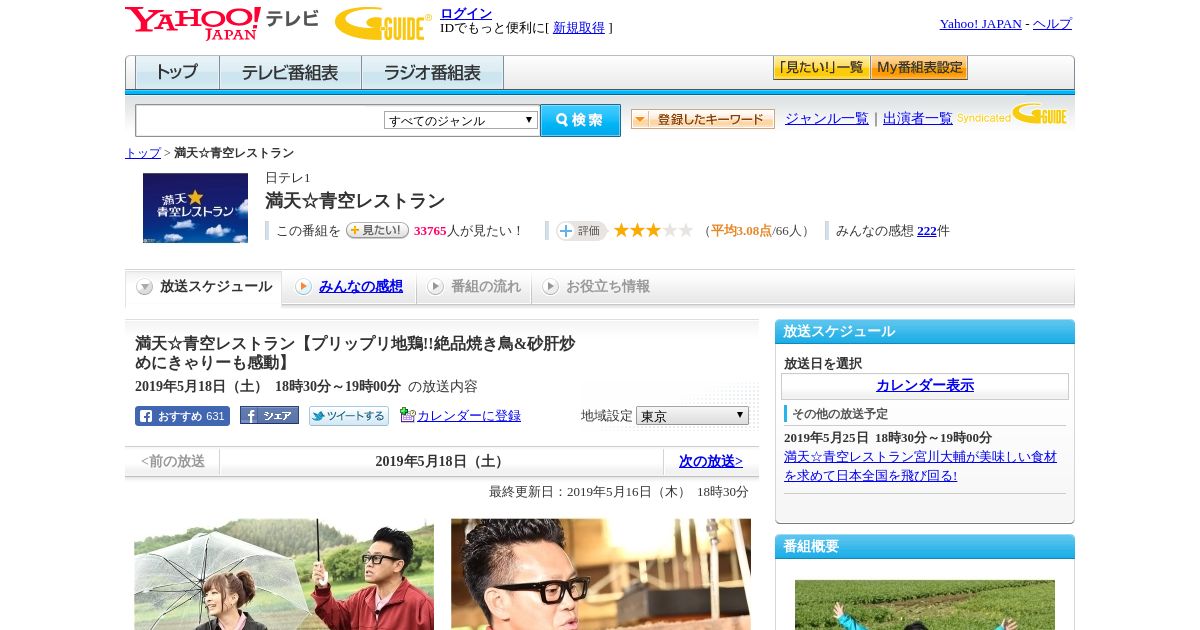Open the Yahoo! JAPAN link
Screen dimensions: 1200x630
click(x=981, y=24)
